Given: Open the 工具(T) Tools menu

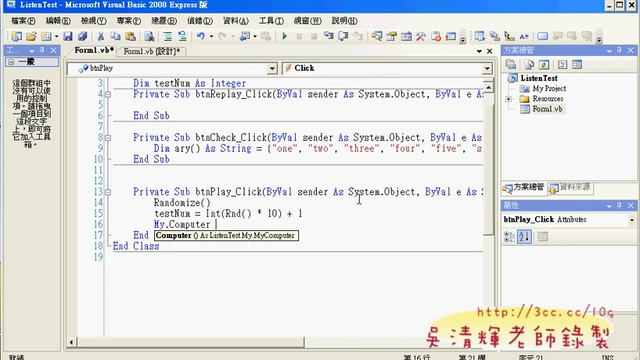Looking at the screenshot, I should [271, 21].
